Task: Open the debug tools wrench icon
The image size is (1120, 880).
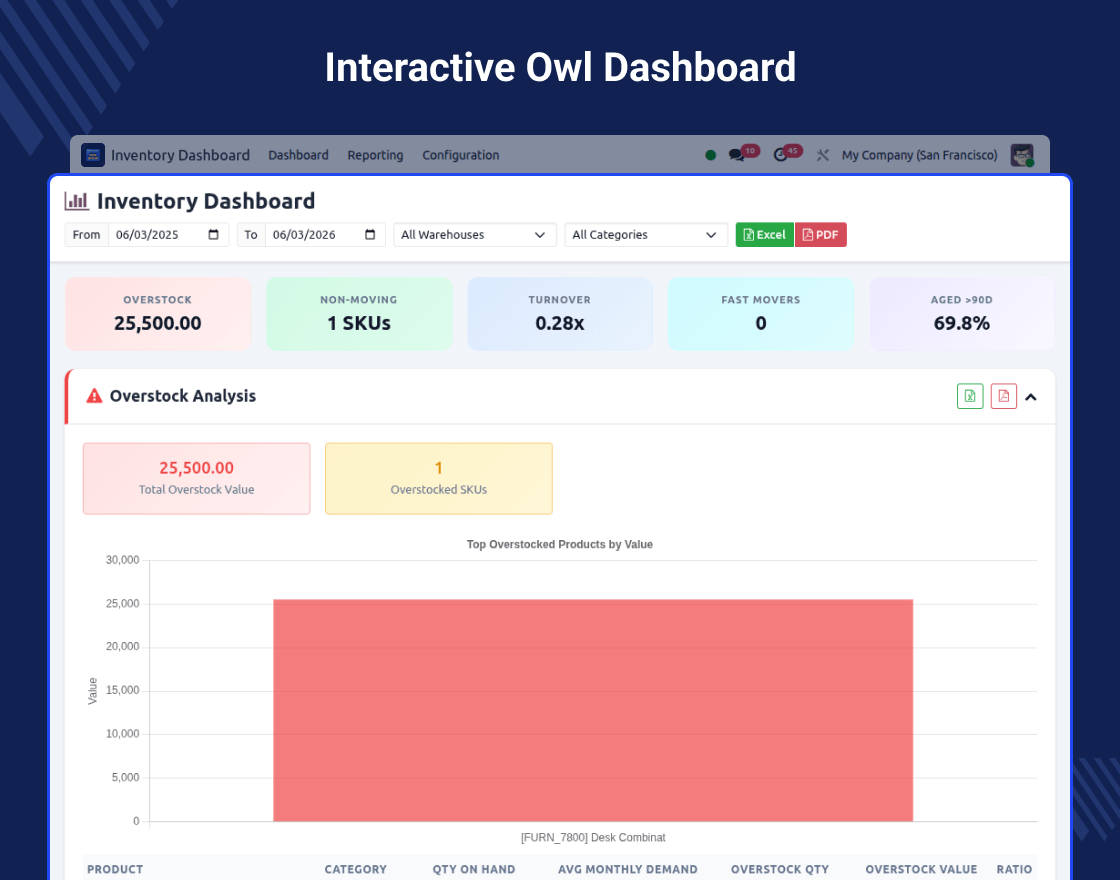Action: coord(823,155)
